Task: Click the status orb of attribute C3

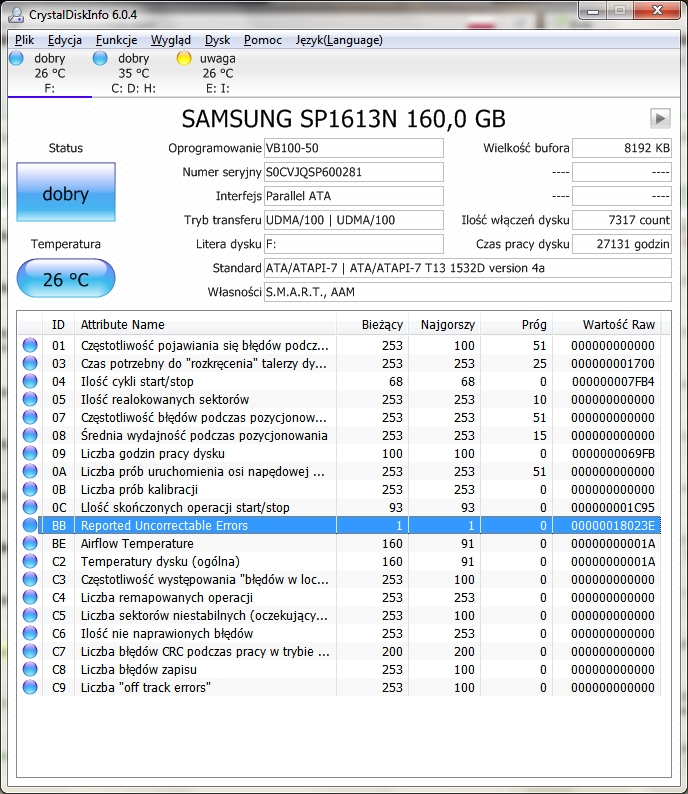Action: pos(30,579)
